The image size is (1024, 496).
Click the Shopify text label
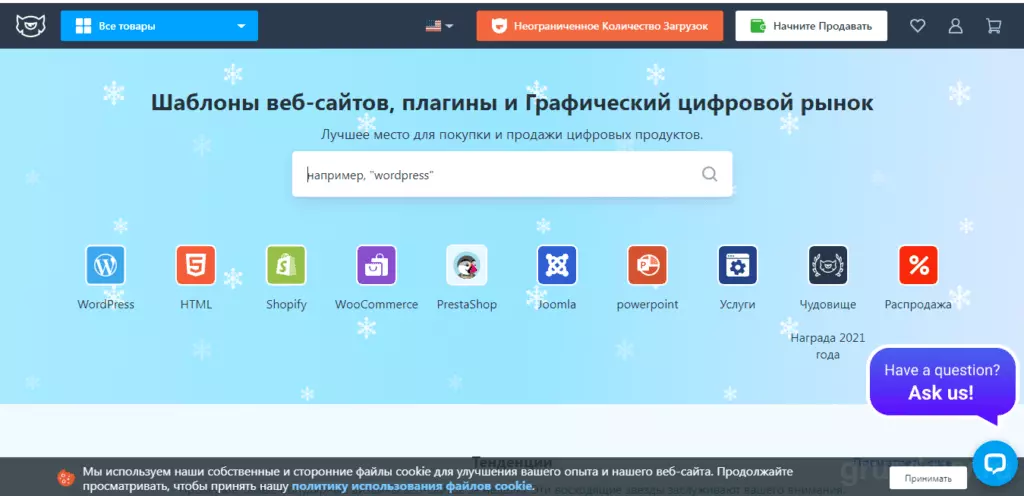pos(286,305)
